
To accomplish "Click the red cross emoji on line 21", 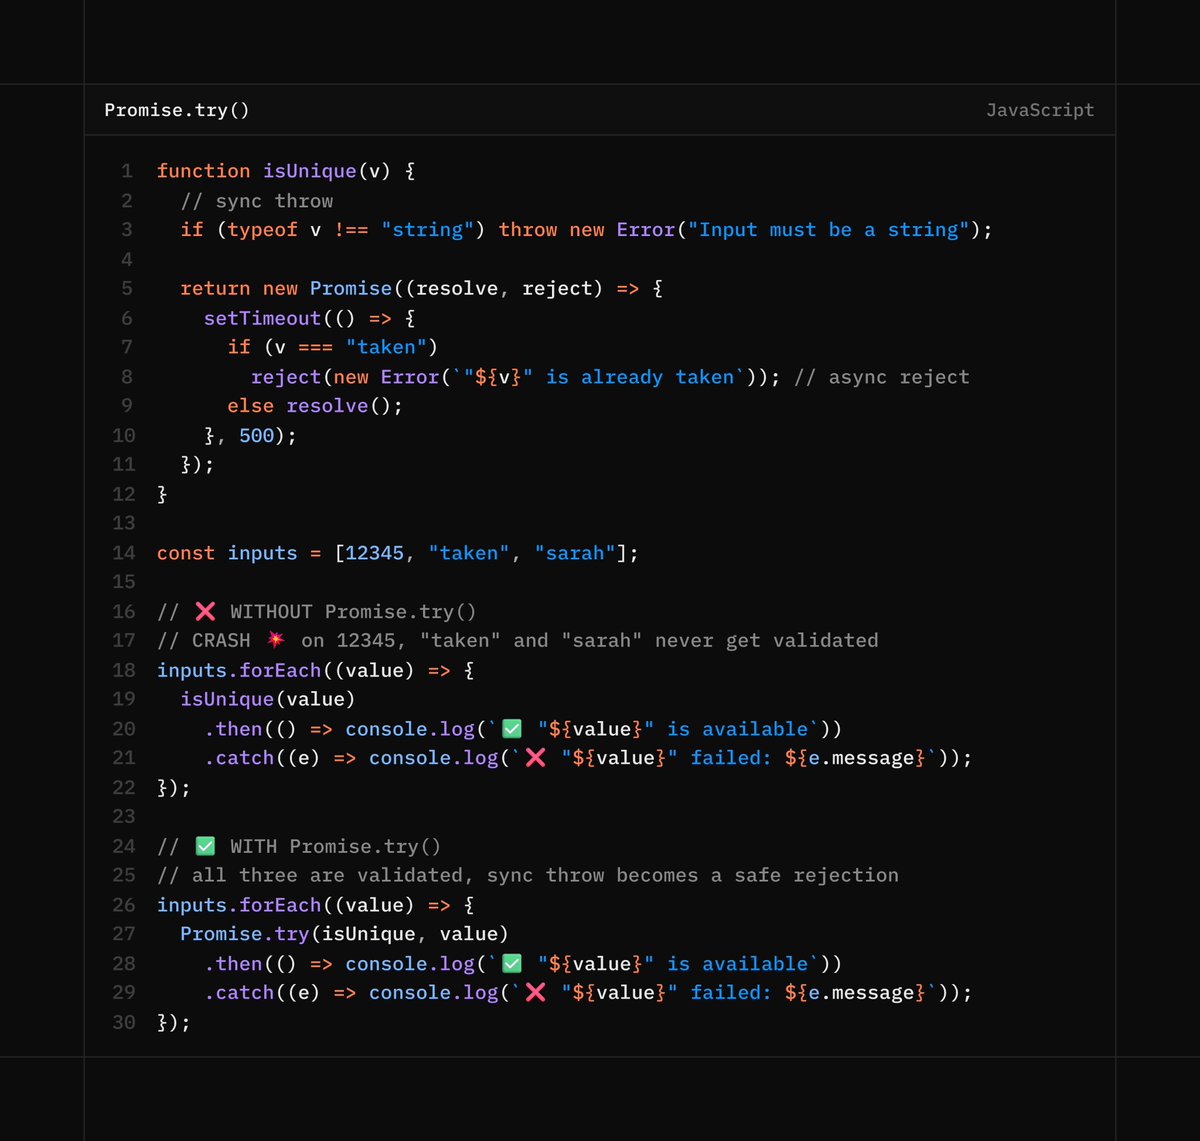I will coord(535,758).
